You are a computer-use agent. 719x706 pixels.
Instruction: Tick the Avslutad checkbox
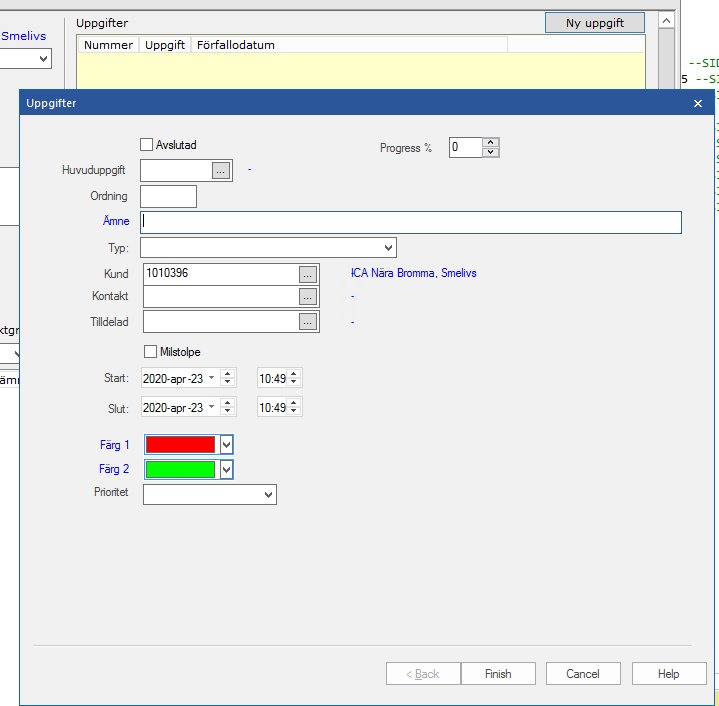tap(146, 145)
